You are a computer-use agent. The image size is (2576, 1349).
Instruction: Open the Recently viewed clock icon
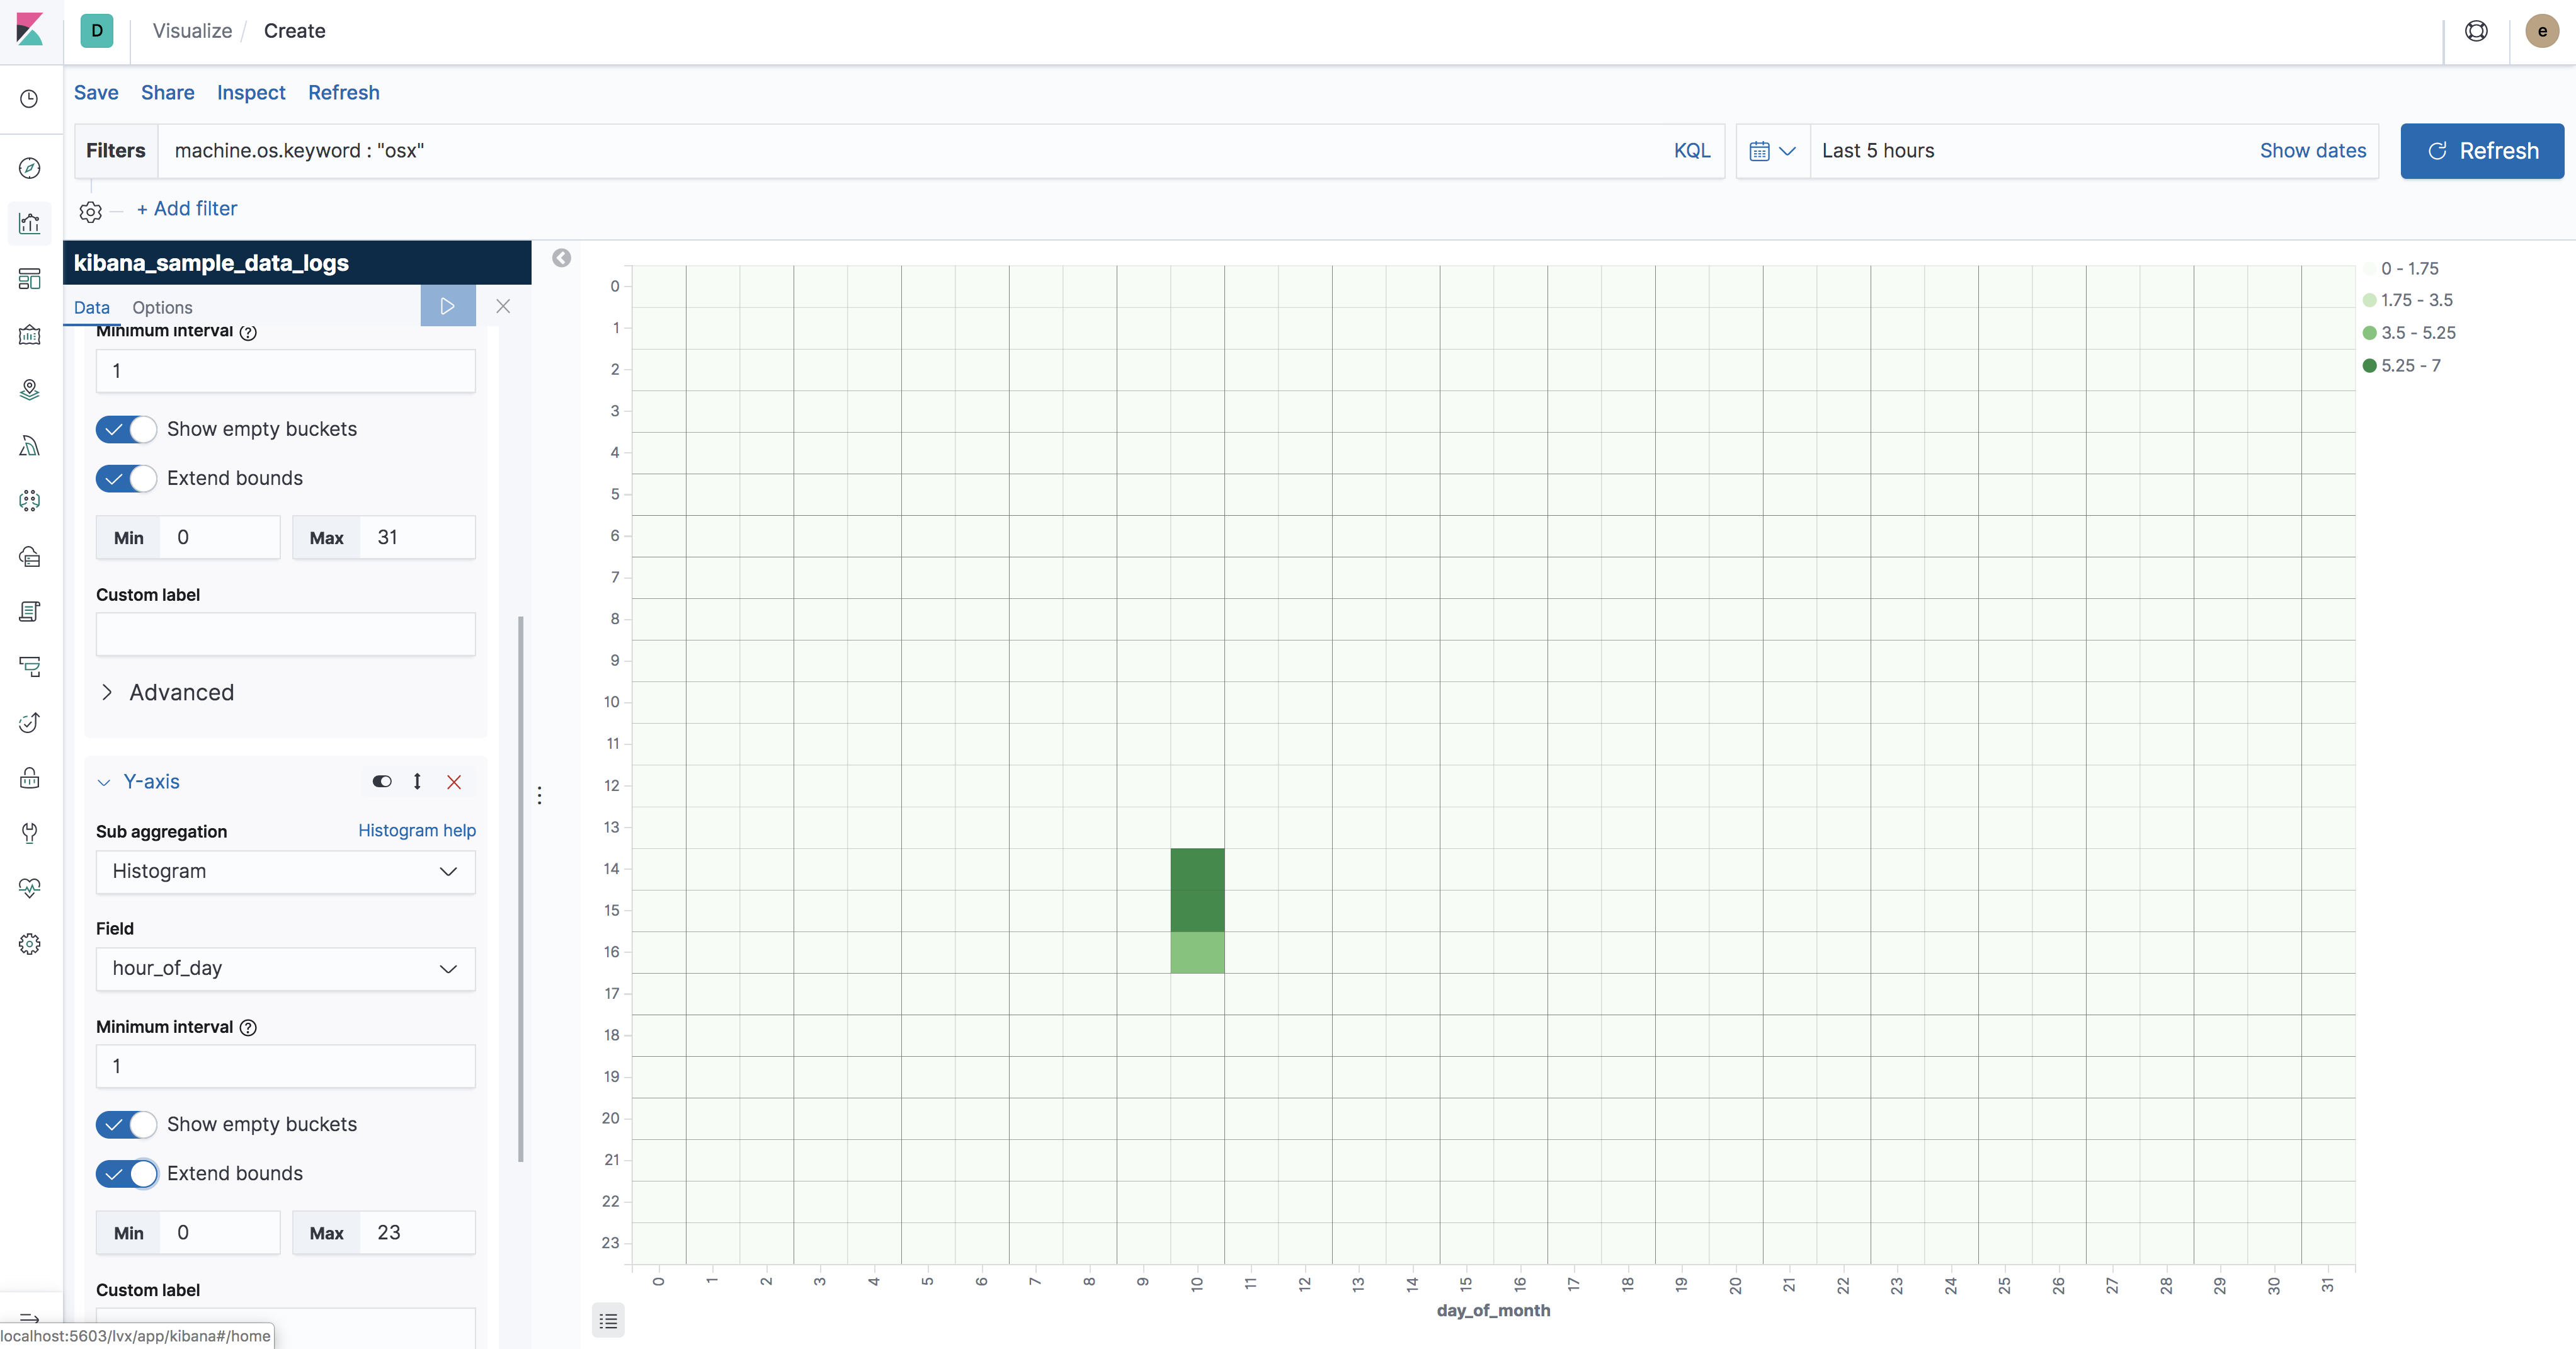[x=29, y=99]
